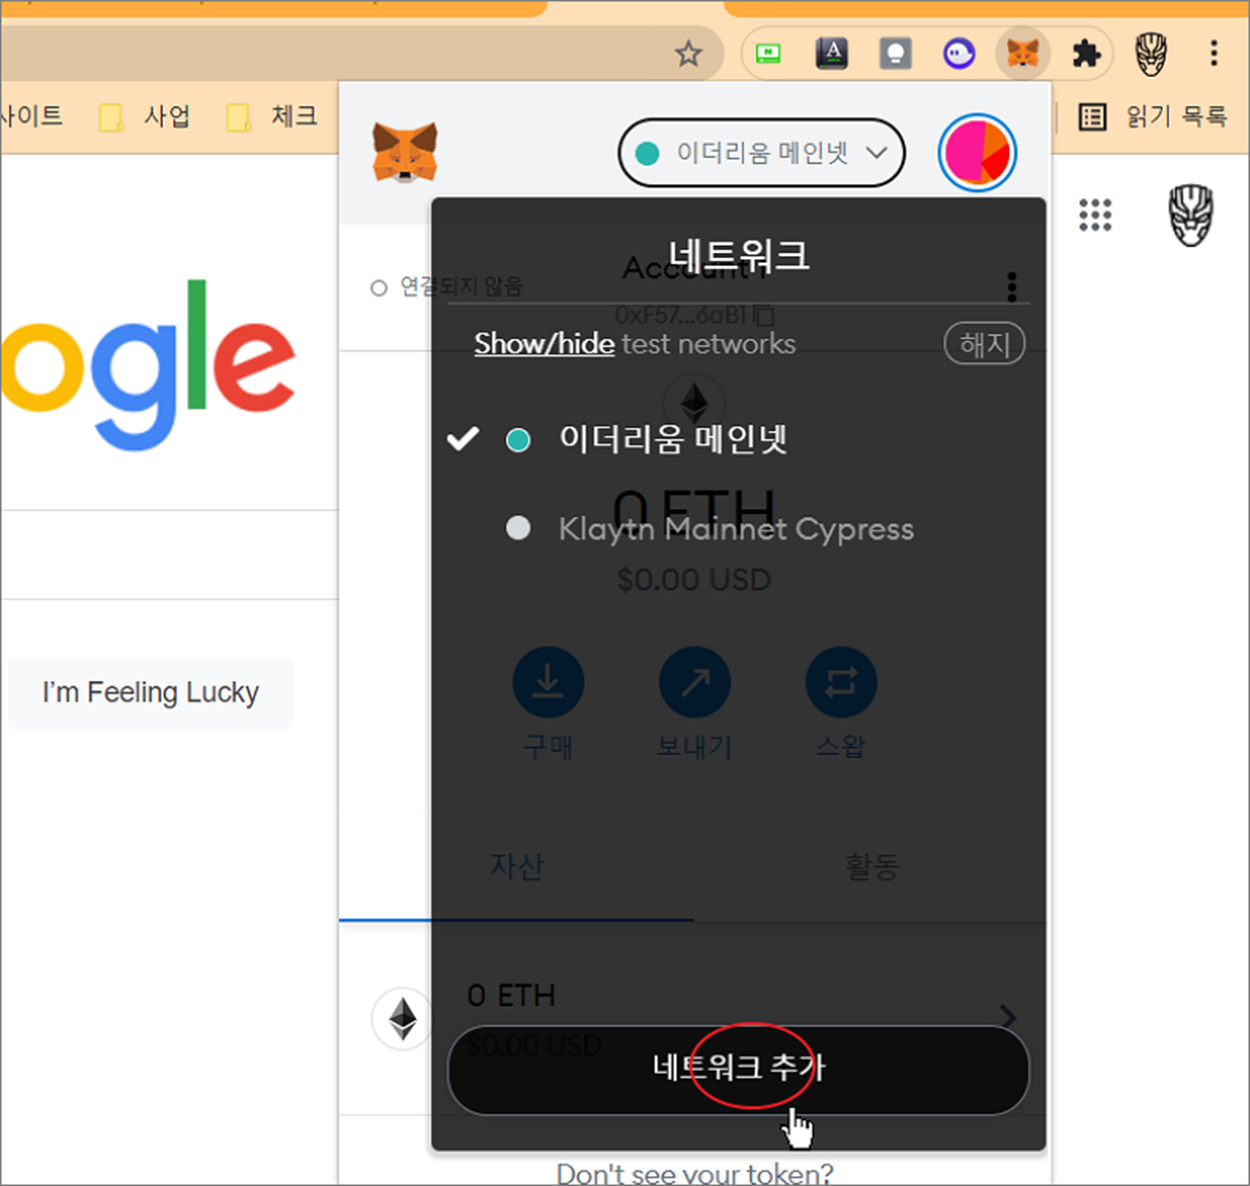Image resolution: width=1250 pixels, height=1186 pixels.
Task: Click the 연결되지 않음 connection status
Action: coord(447,287)
